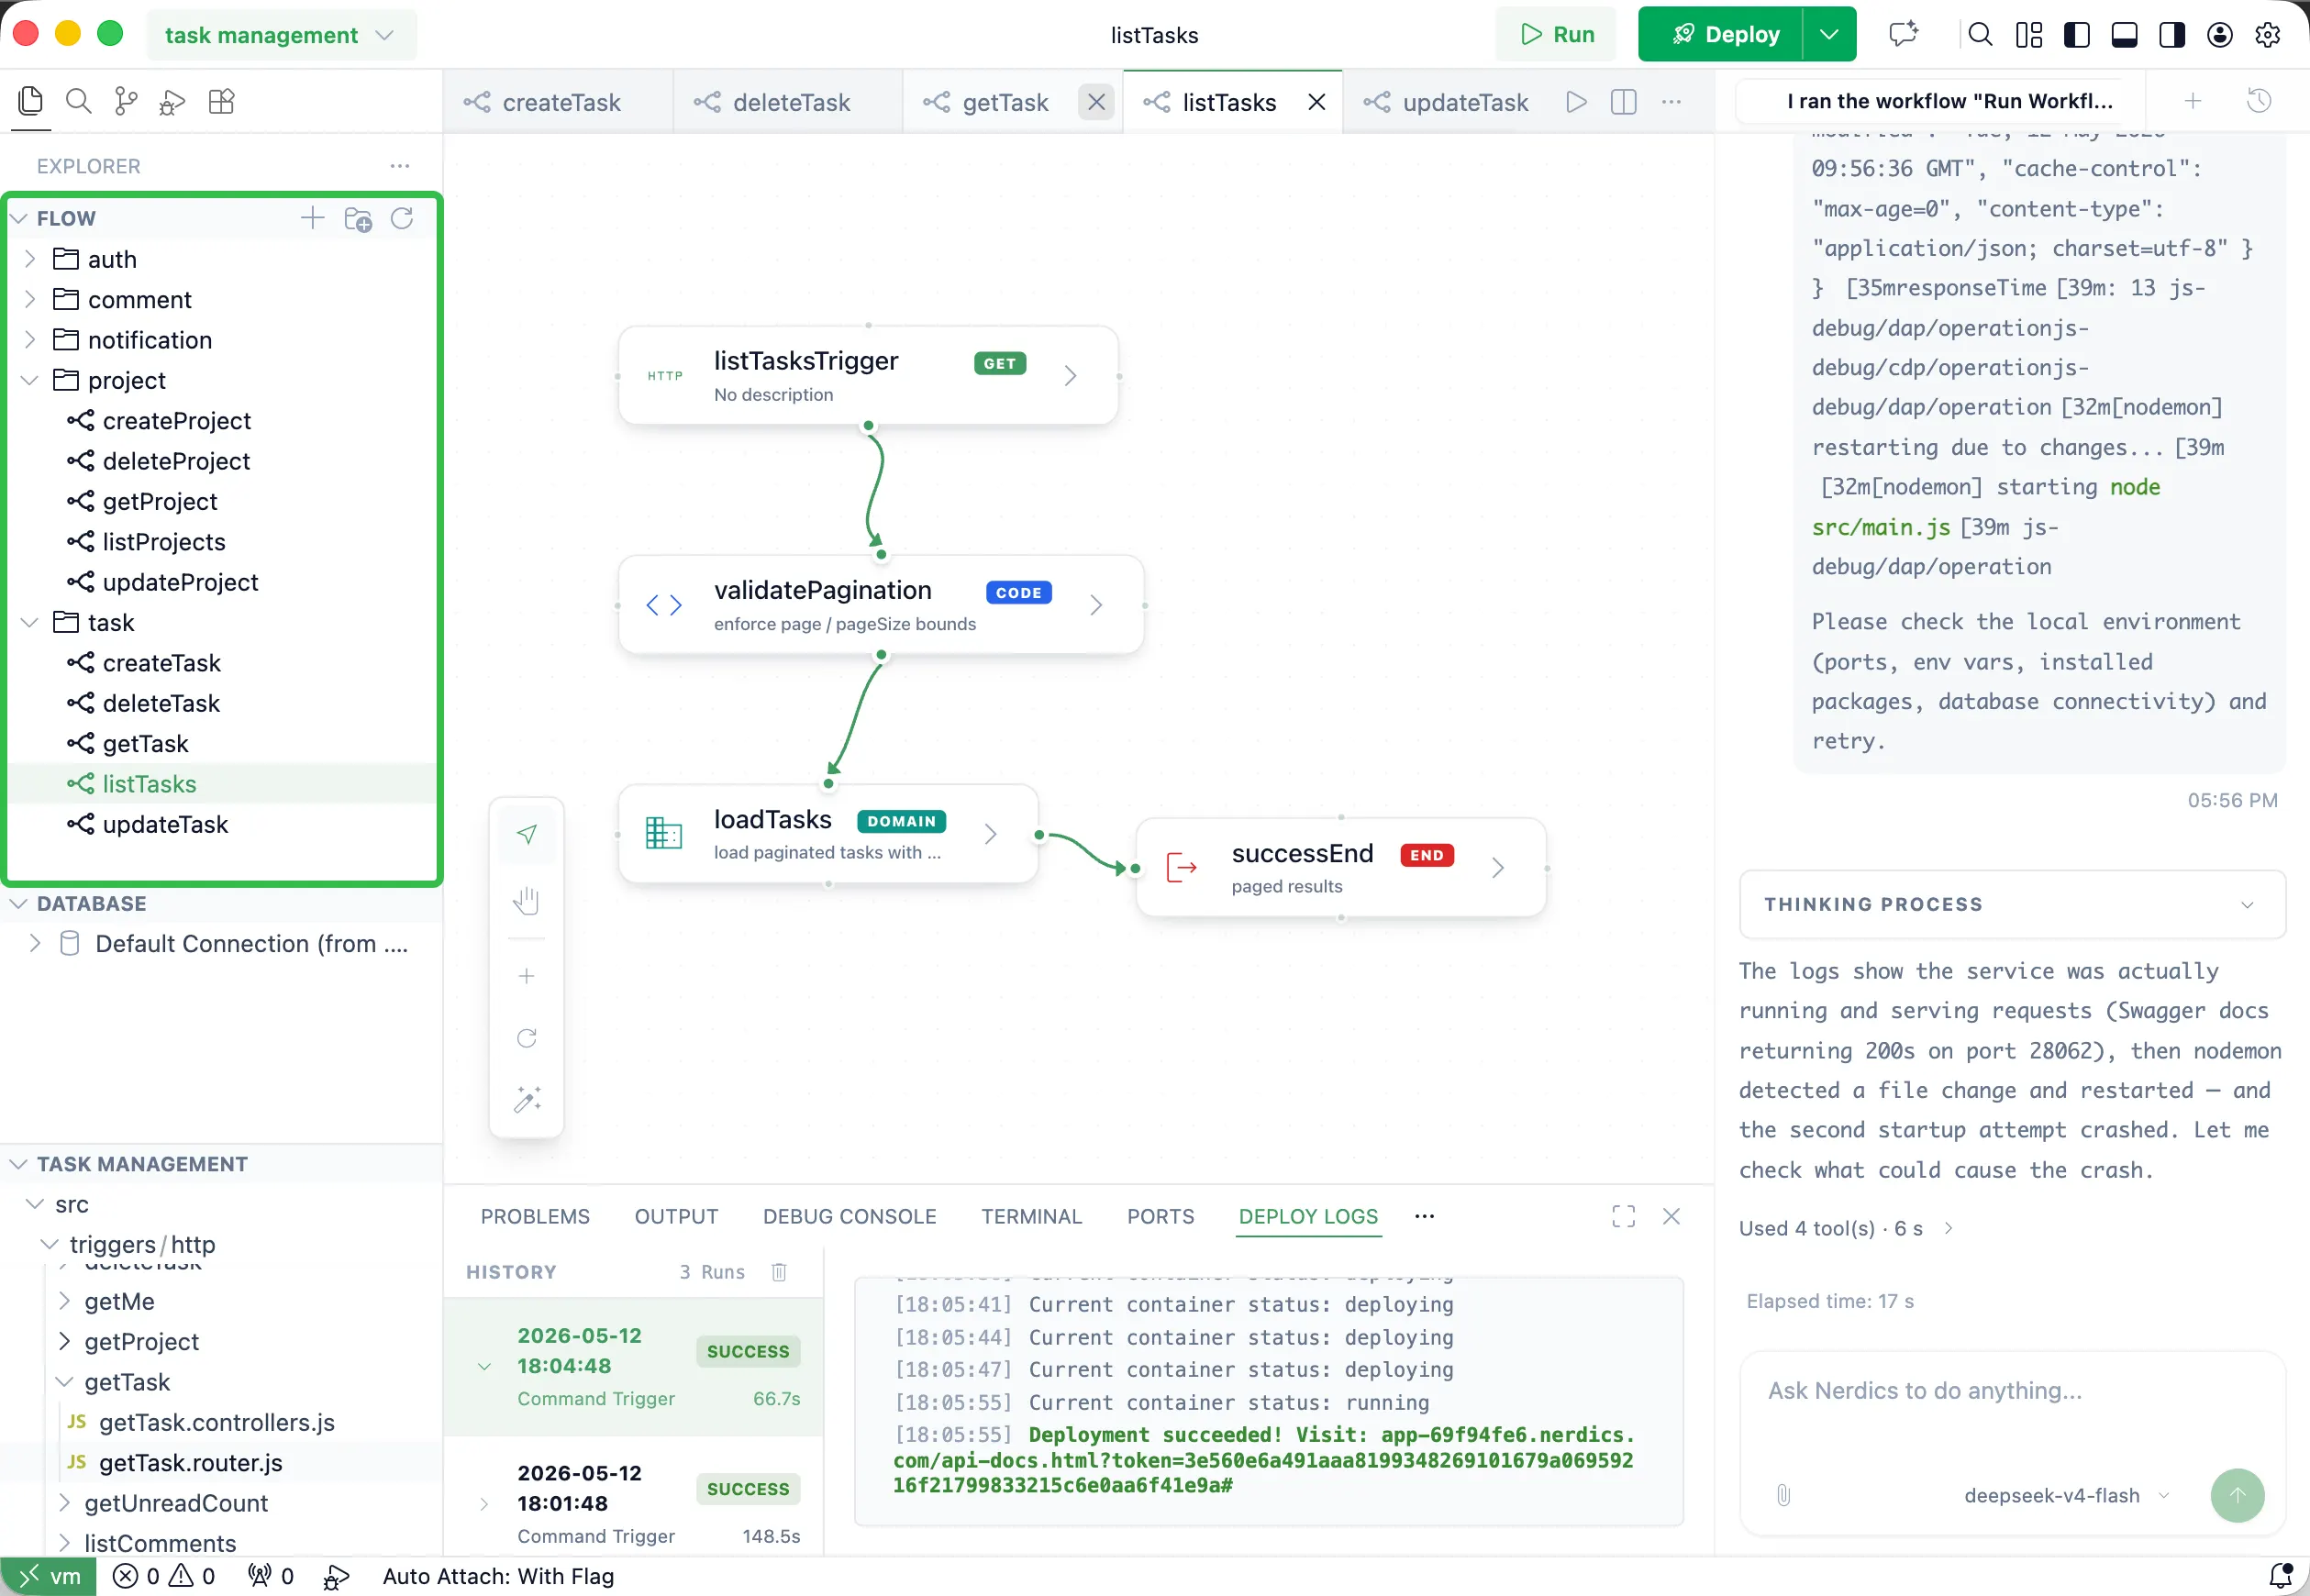Screen dimensions: 2310x1596
Task: Open the 18:01:48 deploy run entry
Action: 634,1503
